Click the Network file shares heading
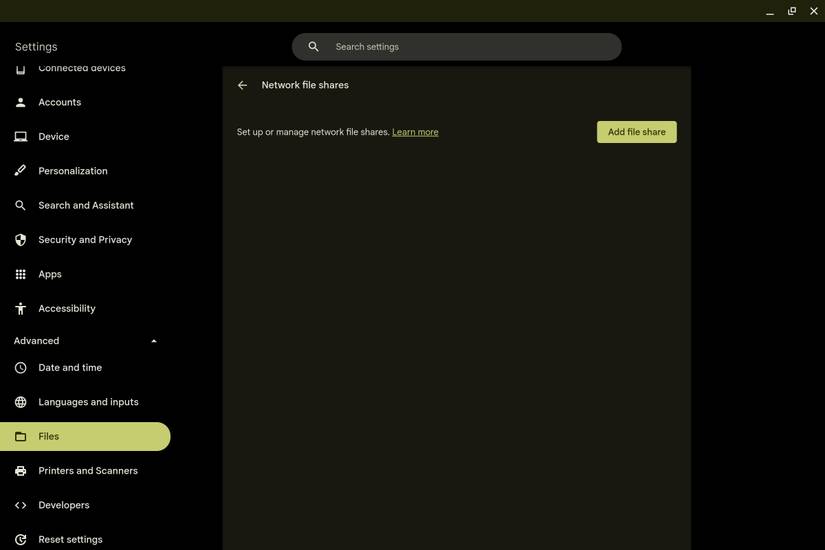Viewport: 825px width, 550px height. tap(305, 85)
